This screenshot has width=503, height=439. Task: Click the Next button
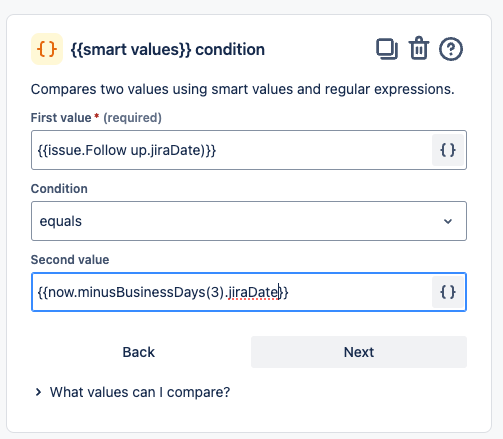[x=359, y=352]
